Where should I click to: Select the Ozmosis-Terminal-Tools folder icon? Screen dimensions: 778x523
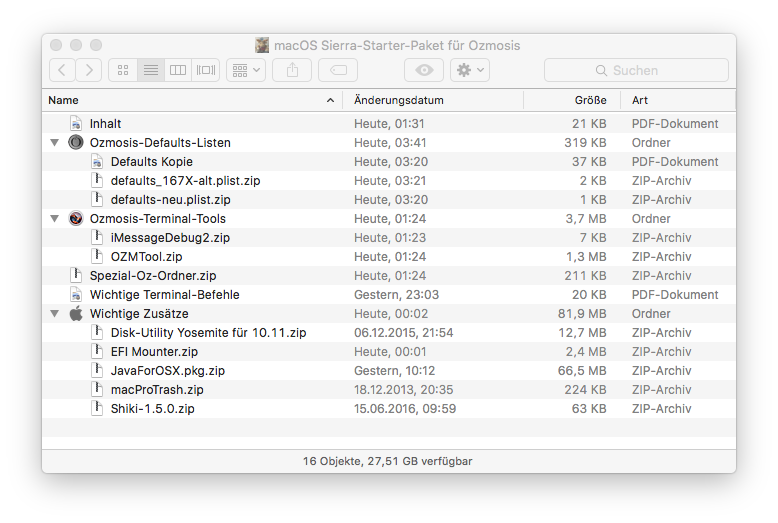[76, 218]
